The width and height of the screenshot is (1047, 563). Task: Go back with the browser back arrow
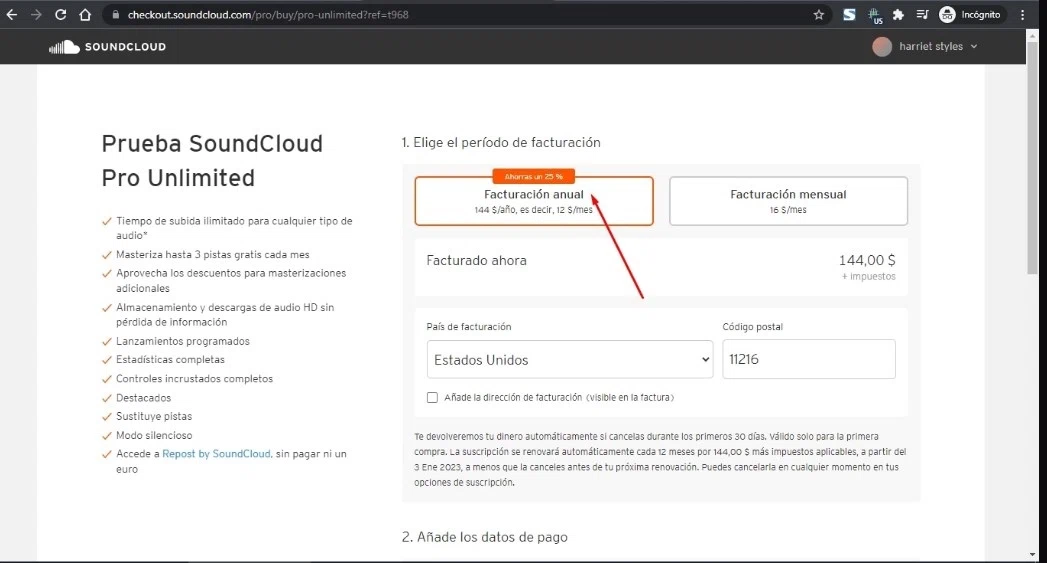pyautogui.click(x=12, y=15)
